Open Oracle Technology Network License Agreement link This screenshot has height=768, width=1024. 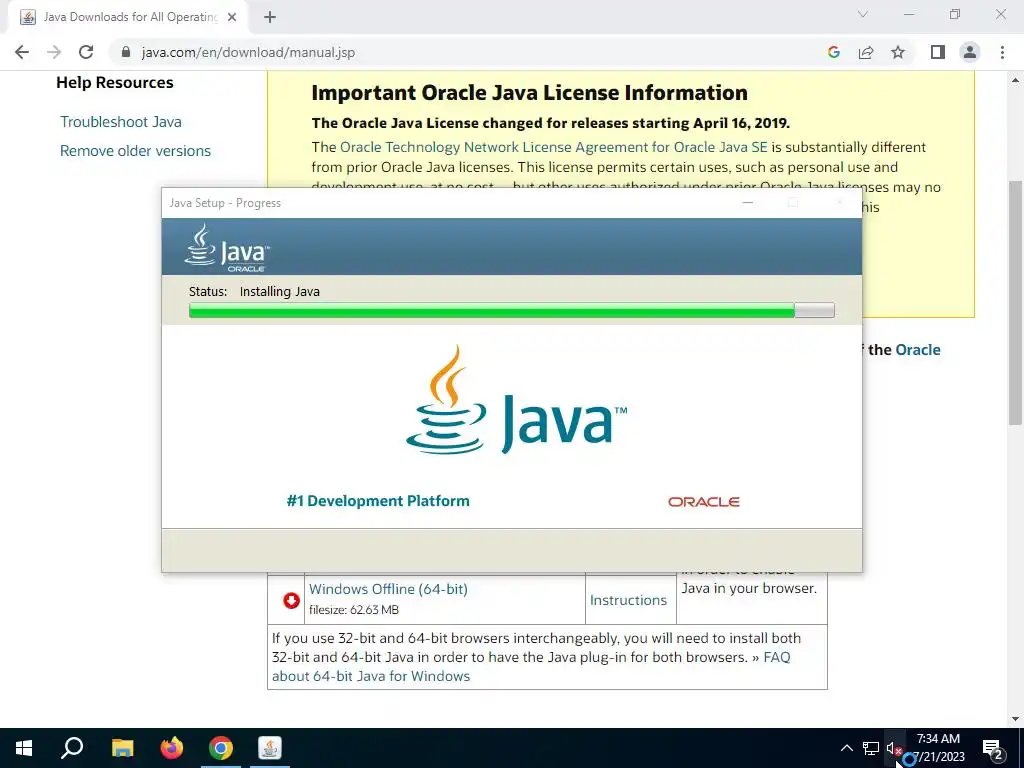click(x=553, y=148)
